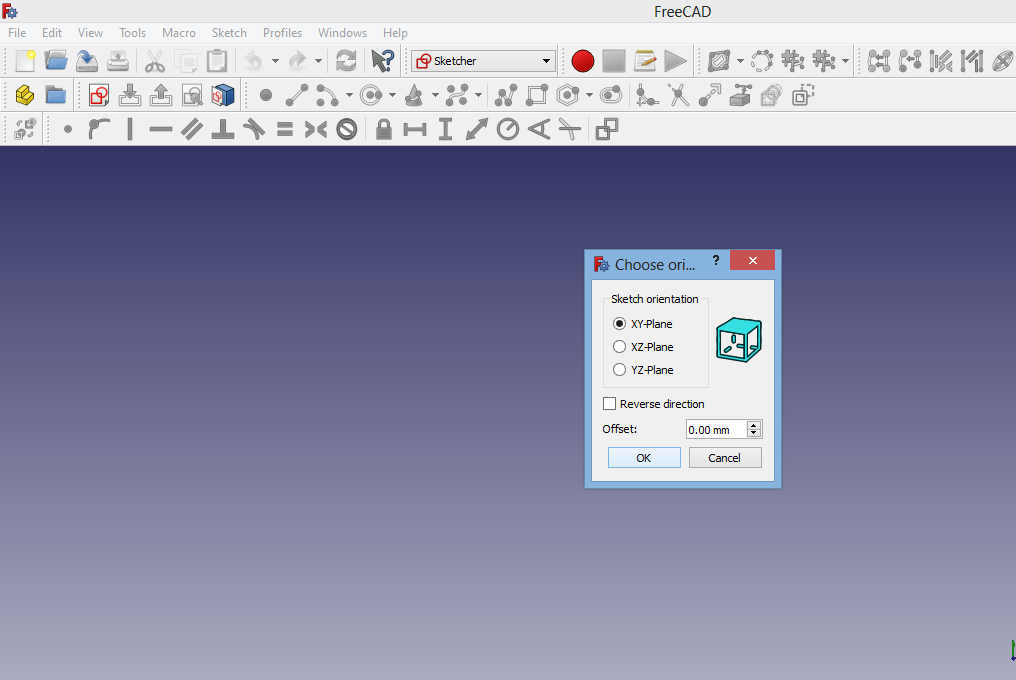
Task: Open the Sketcher workbench dropdown
Action: 483,61
